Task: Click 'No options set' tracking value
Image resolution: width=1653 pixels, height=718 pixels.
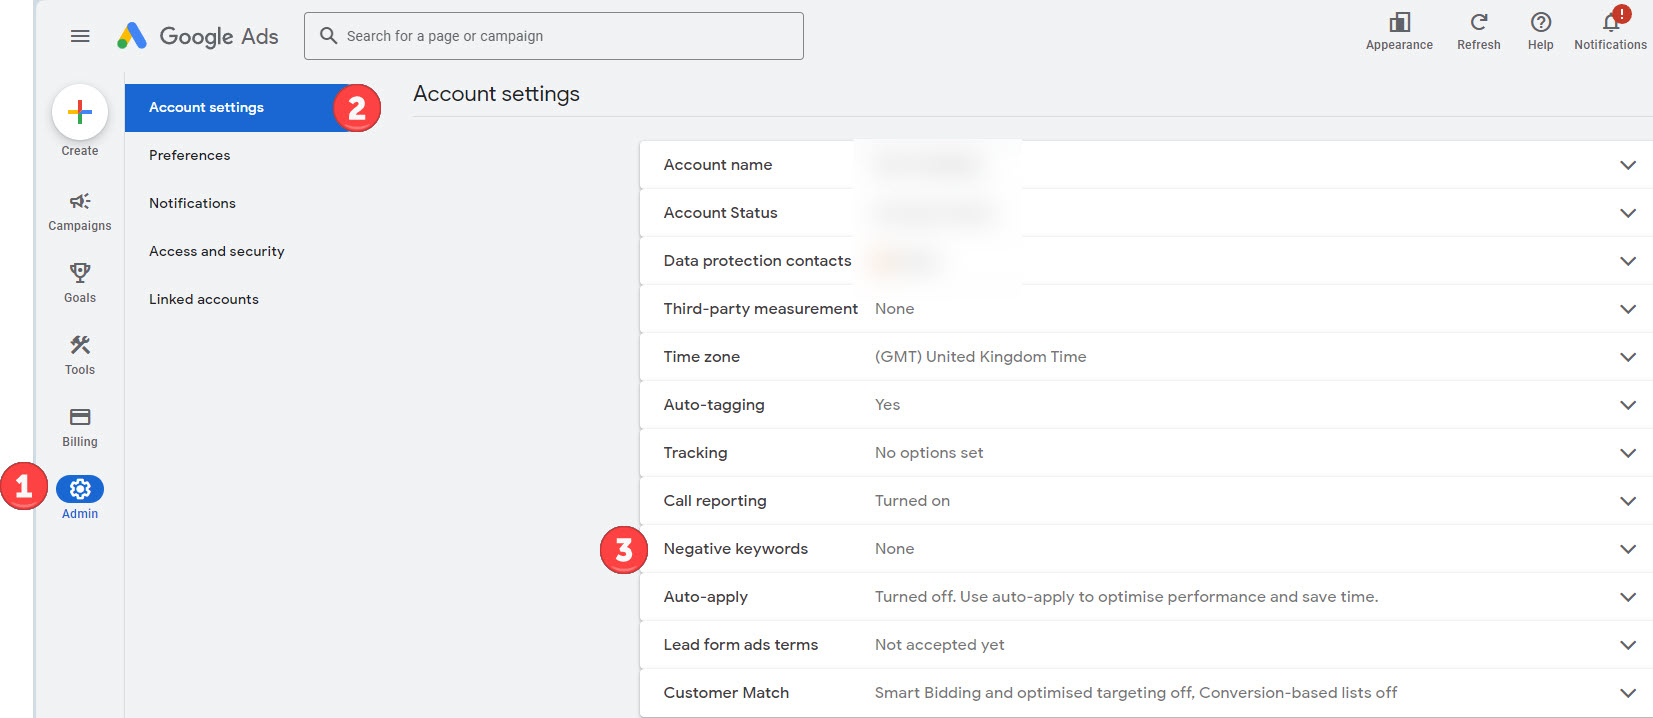Action: (x=929, y=453)
